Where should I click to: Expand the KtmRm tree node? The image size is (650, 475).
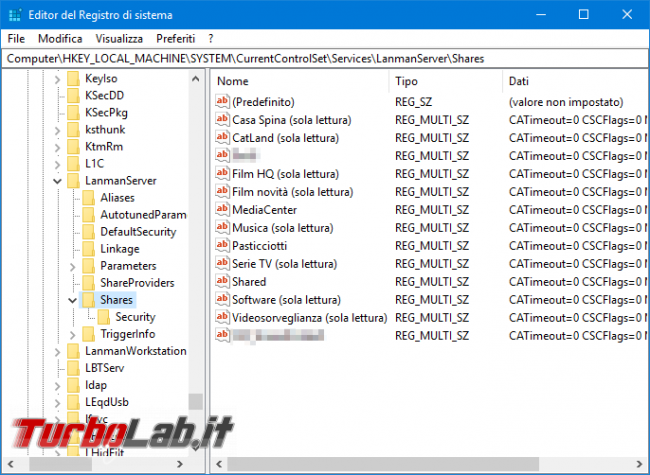pos(58,147)
